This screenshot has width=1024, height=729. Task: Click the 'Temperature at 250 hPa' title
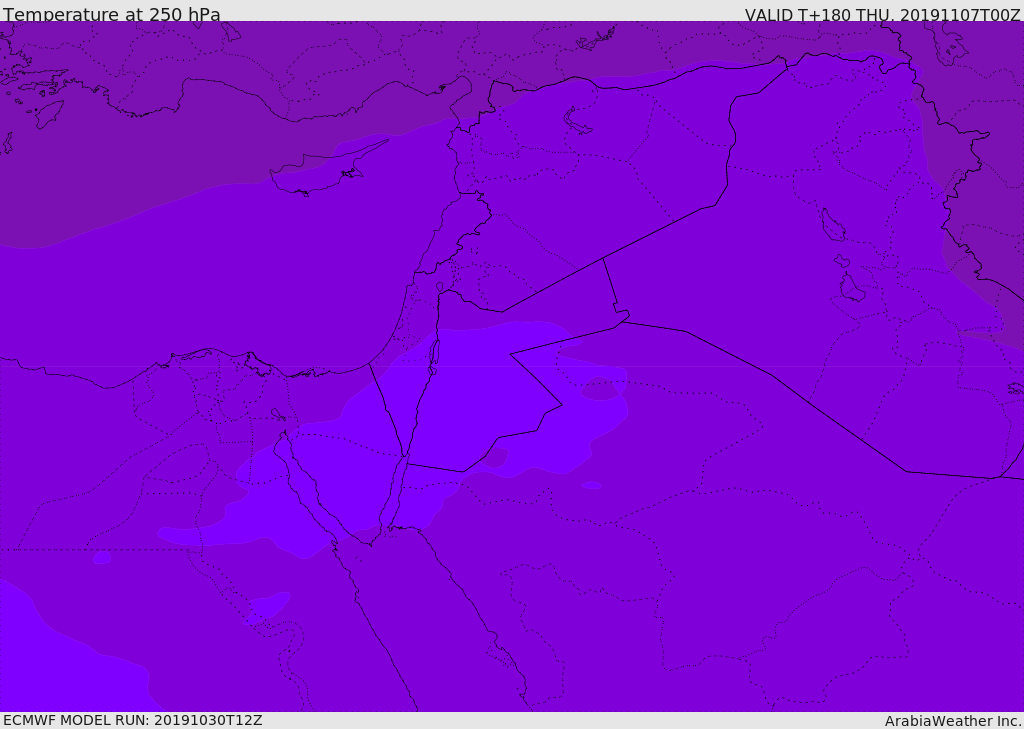(112, 14)
